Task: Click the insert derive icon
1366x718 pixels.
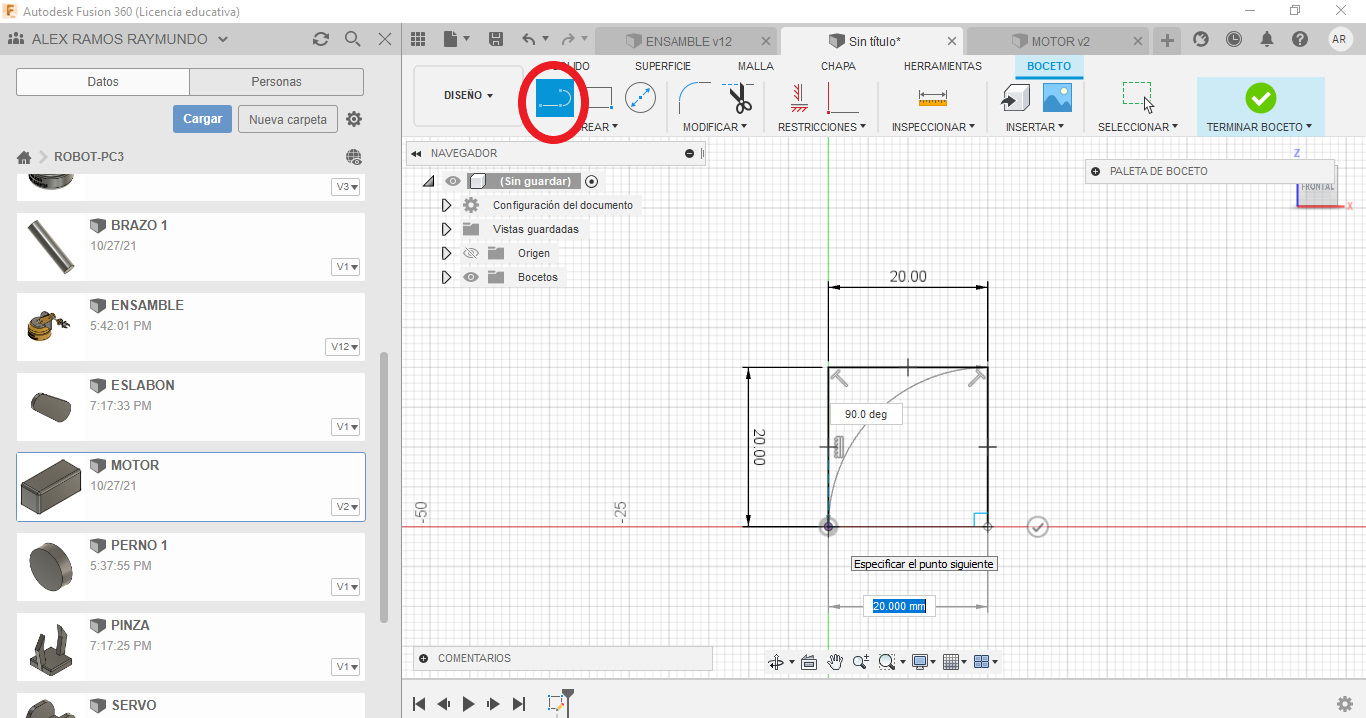Action: point(1015,98)
